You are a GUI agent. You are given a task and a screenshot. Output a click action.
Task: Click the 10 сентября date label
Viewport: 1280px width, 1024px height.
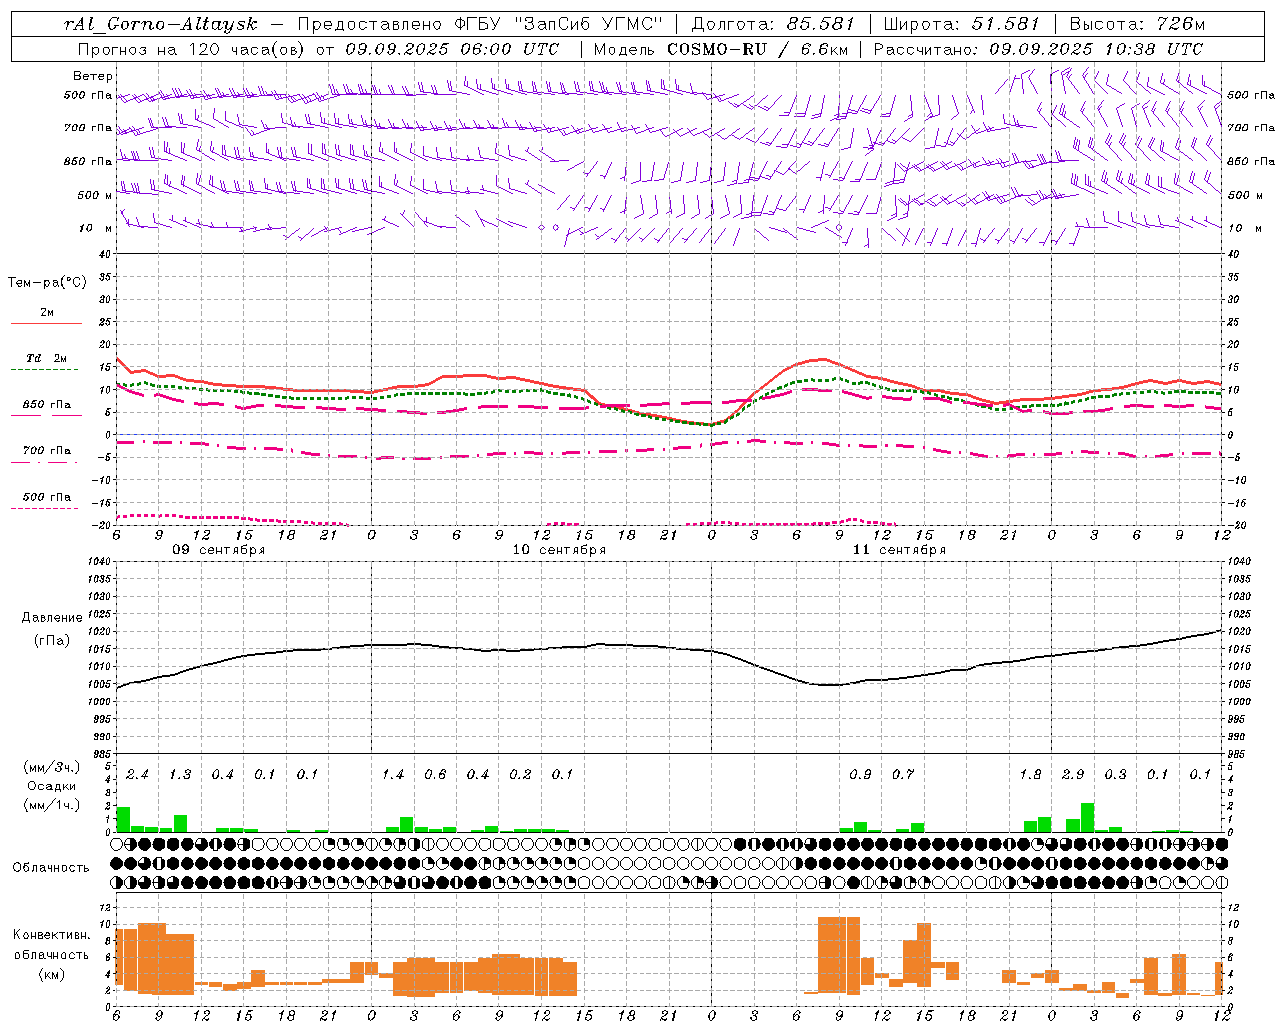click(x=559, y=550)
